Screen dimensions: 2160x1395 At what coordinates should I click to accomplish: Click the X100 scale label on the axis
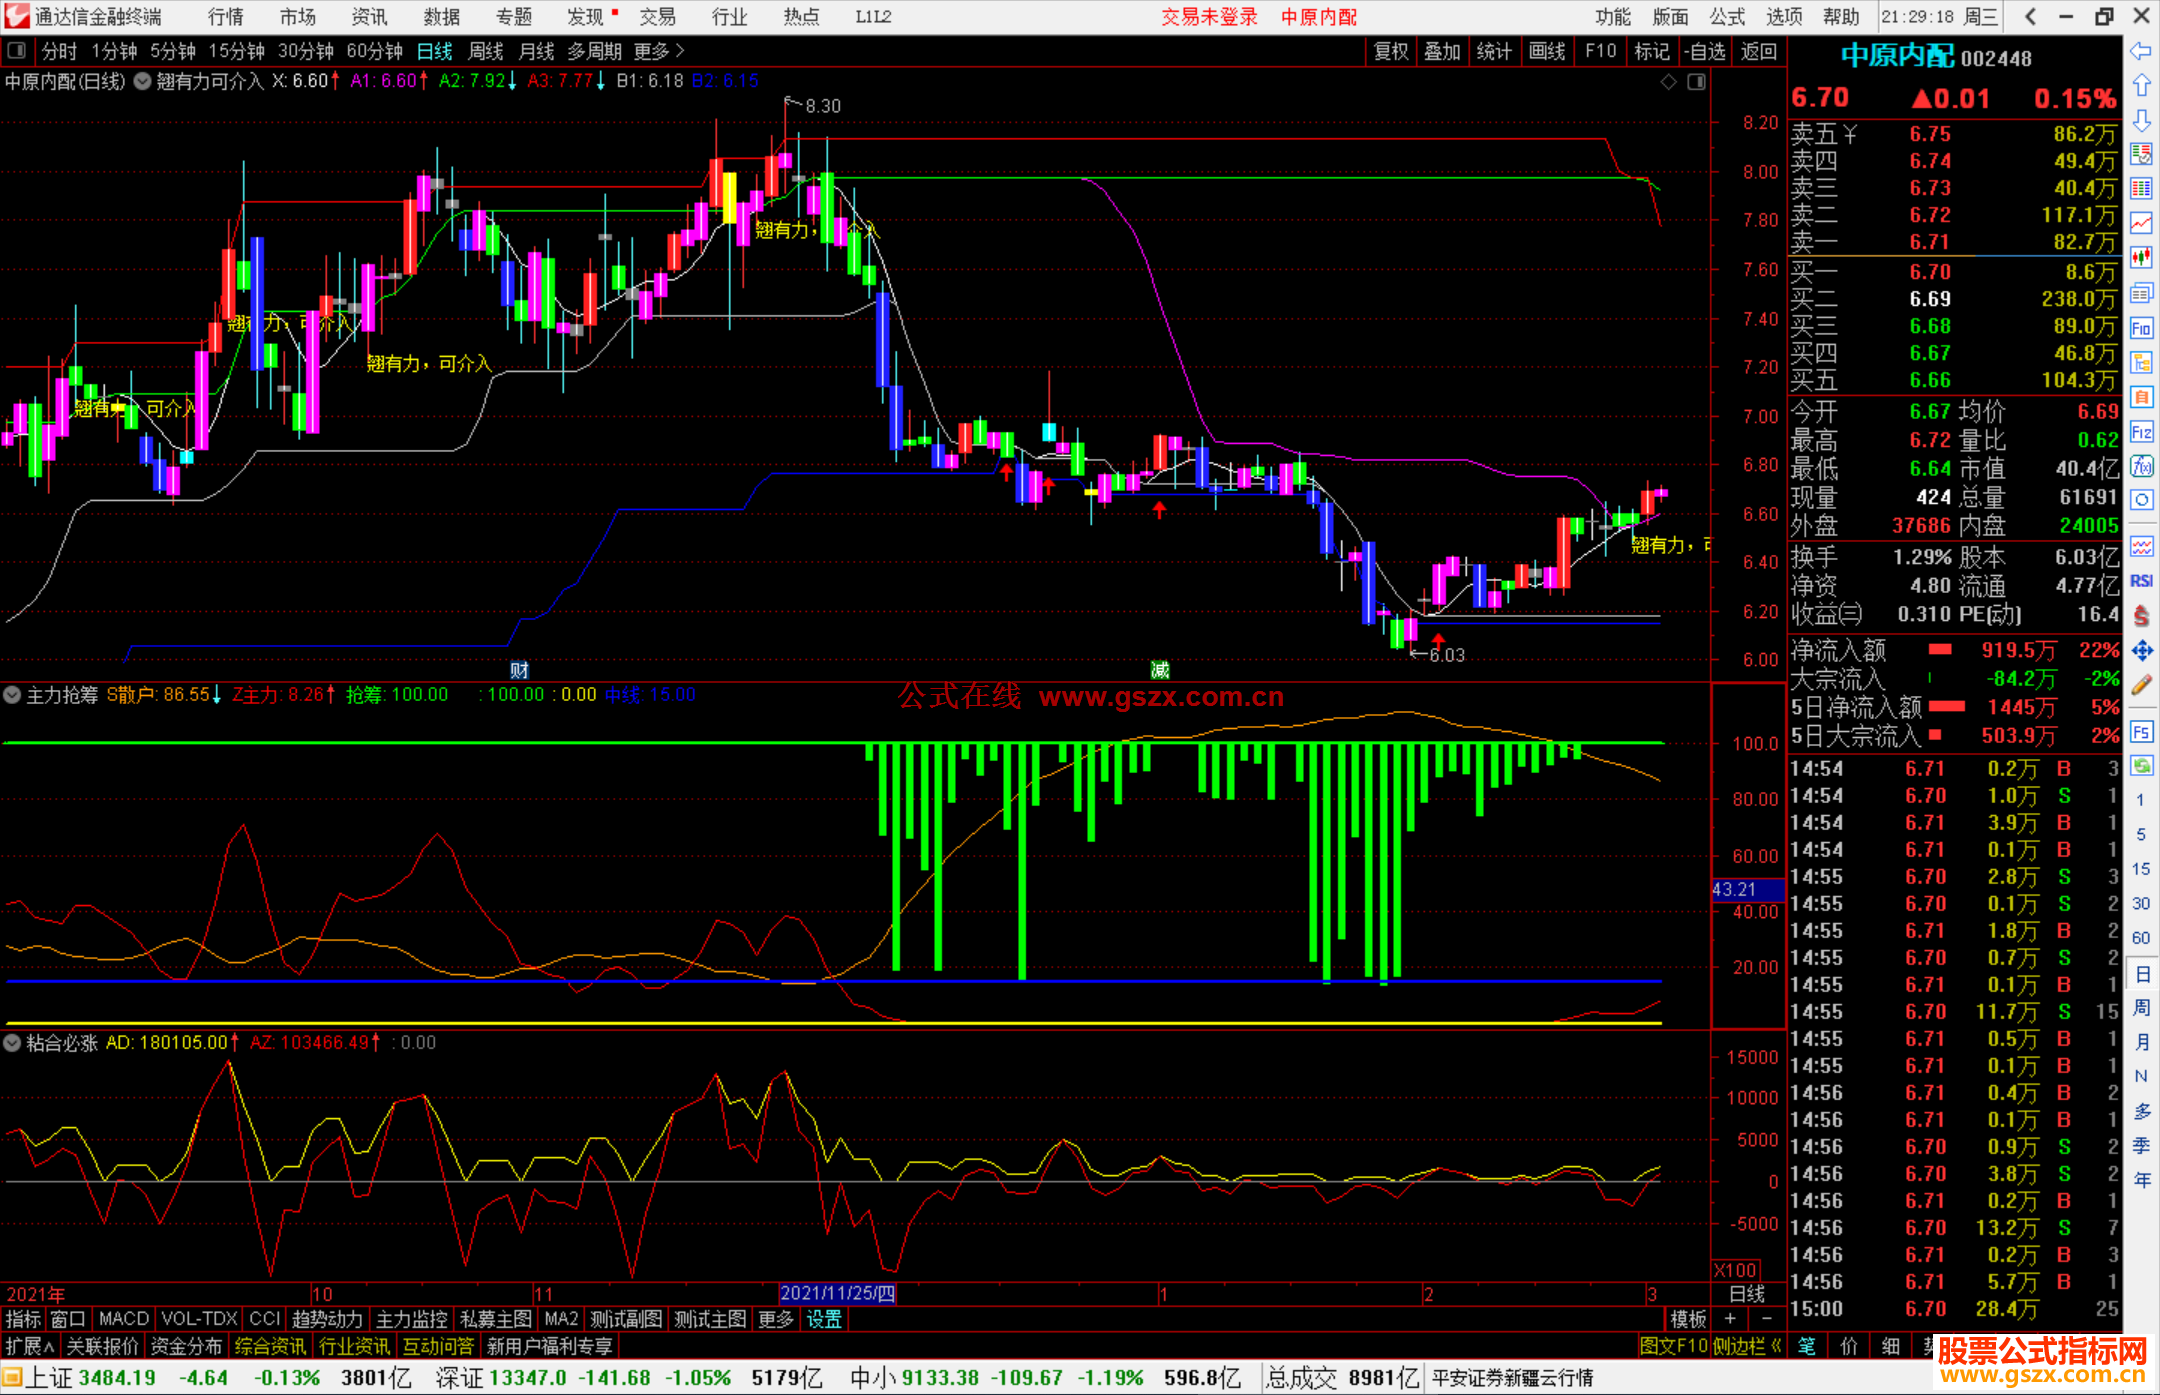coord(1735,1269)
